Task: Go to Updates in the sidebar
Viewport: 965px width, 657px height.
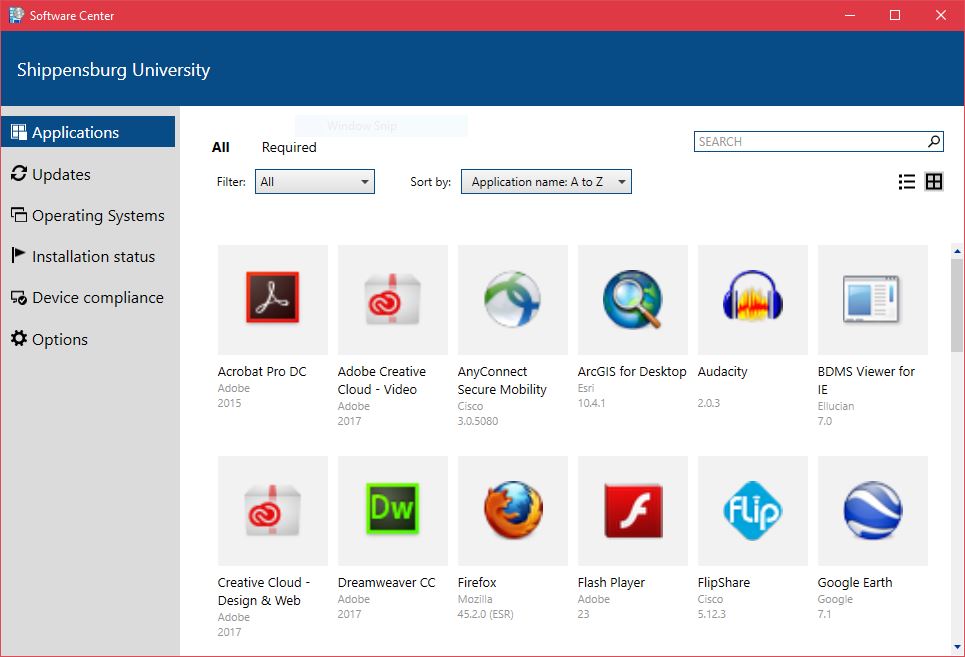Action: coord(61,174)
